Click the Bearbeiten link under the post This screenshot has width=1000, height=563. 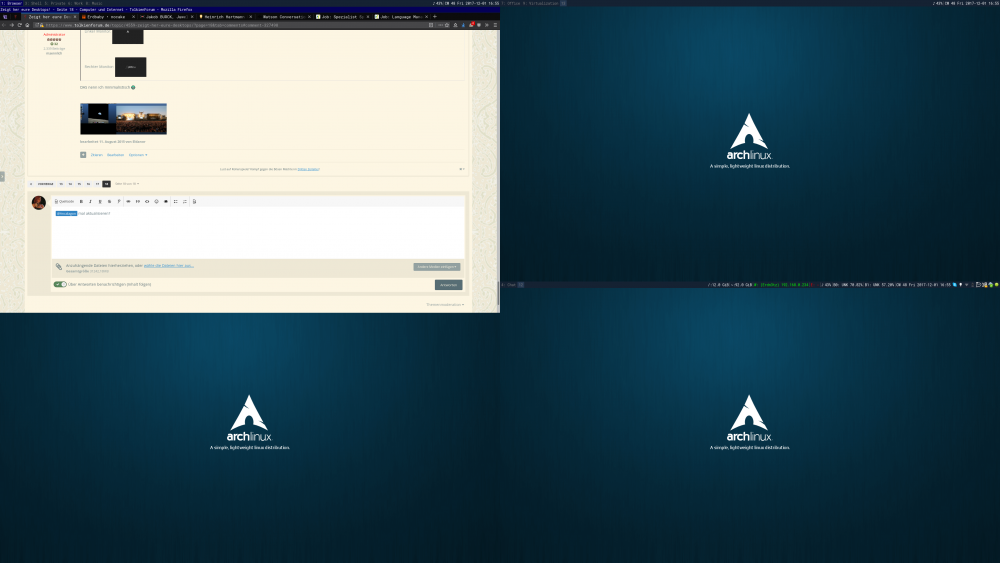(x=115, y=155)
